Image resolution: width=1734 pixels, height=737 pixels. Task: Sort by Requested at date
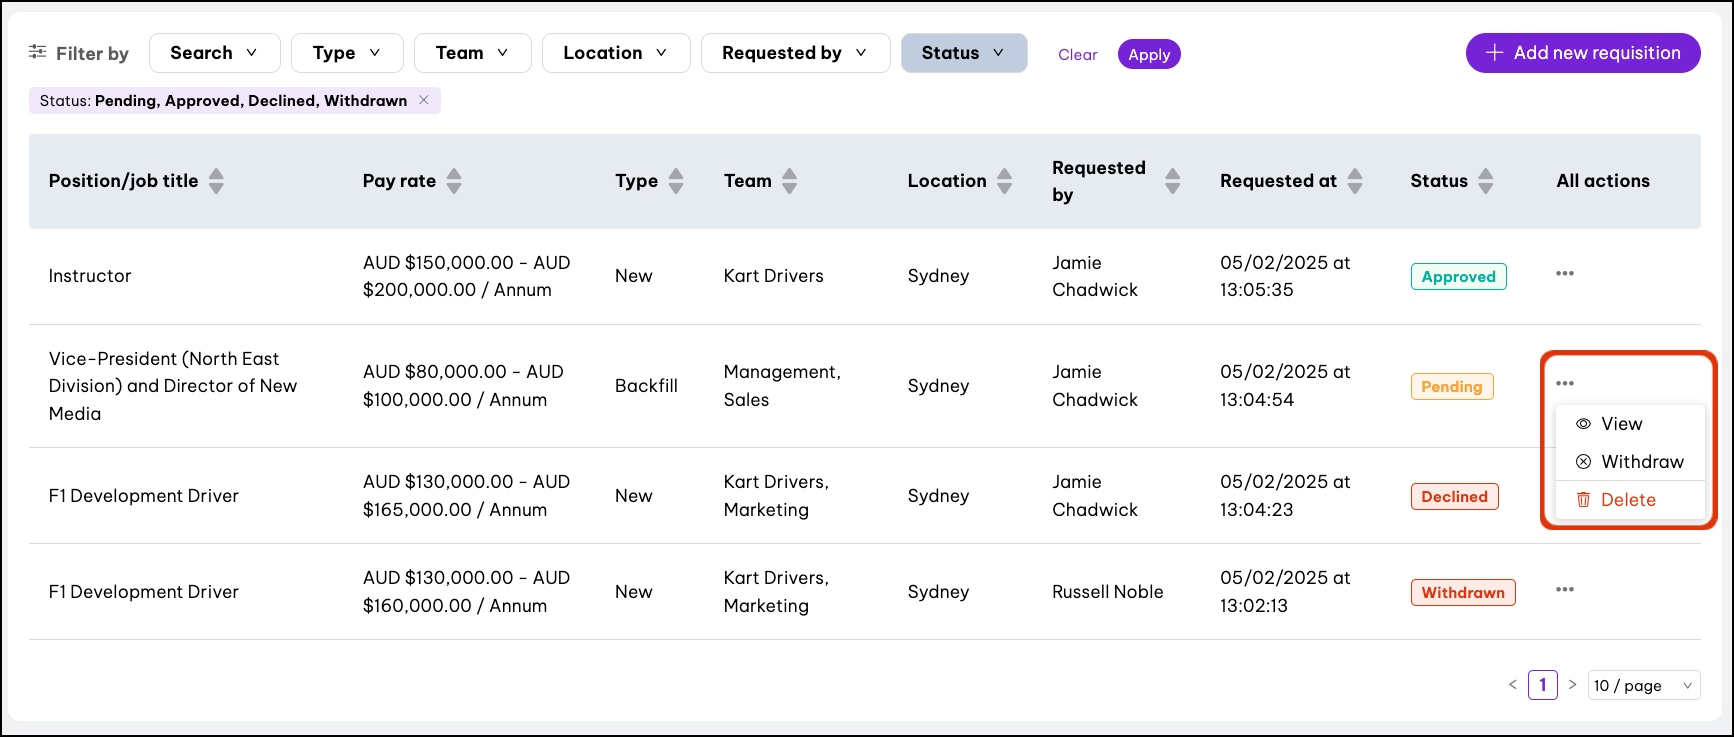[1355, 181]
